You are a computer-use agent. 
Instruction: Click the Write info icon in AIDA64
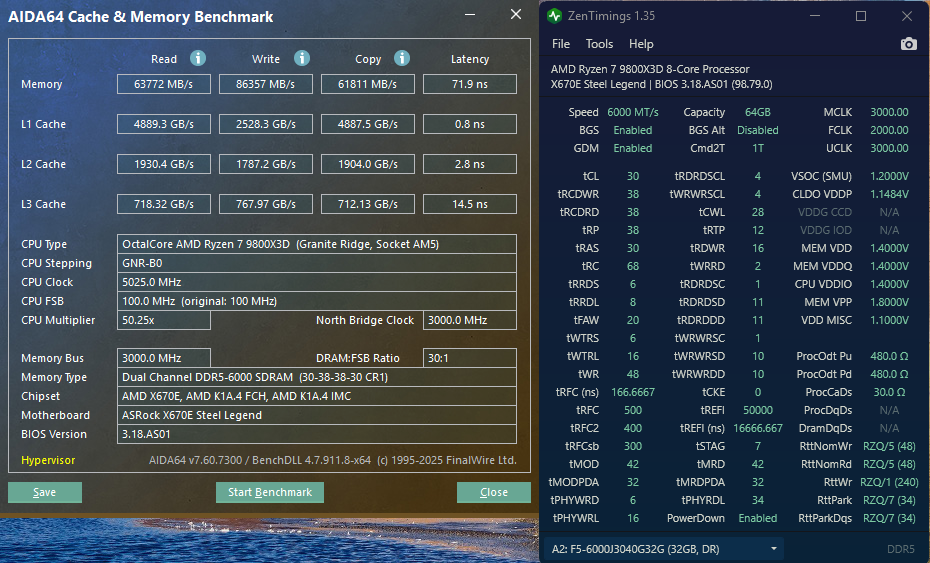[302, 58]
